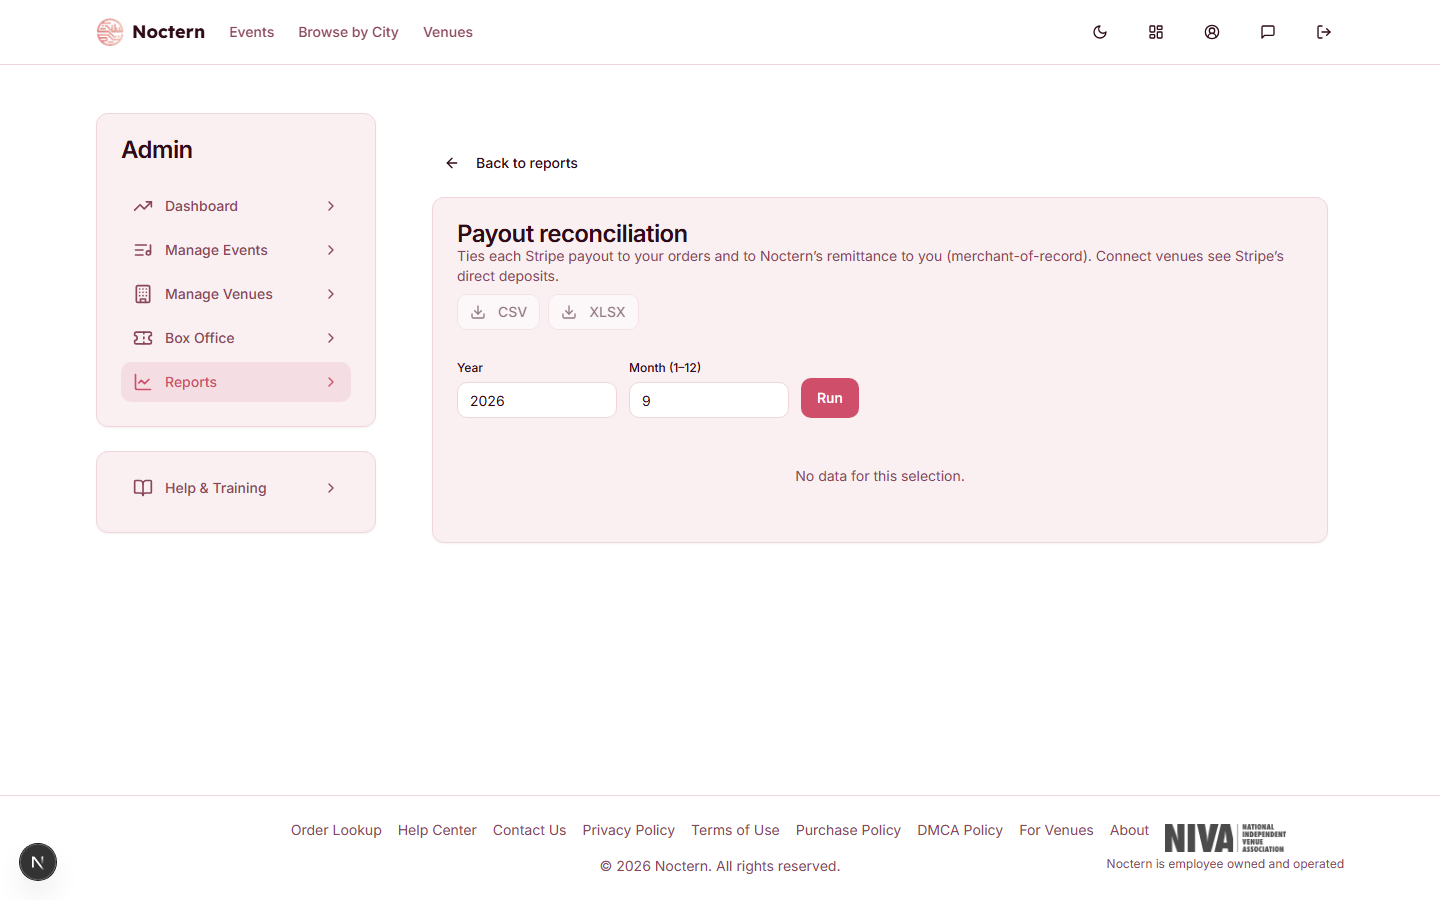Open the round N badge at bottom left
This screenshot has width=1440, height=900.
point(38,862)
